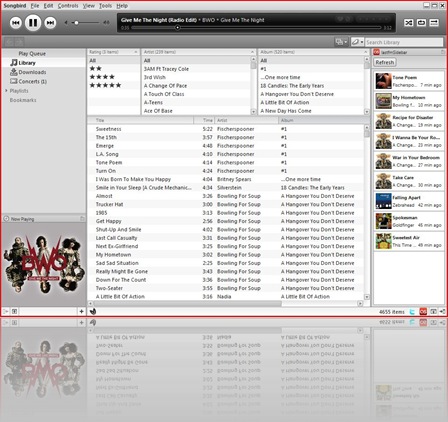This screenshot has width=448, height=422.
Task: Open the search engine selector dropdown
Action: point(357,42)
